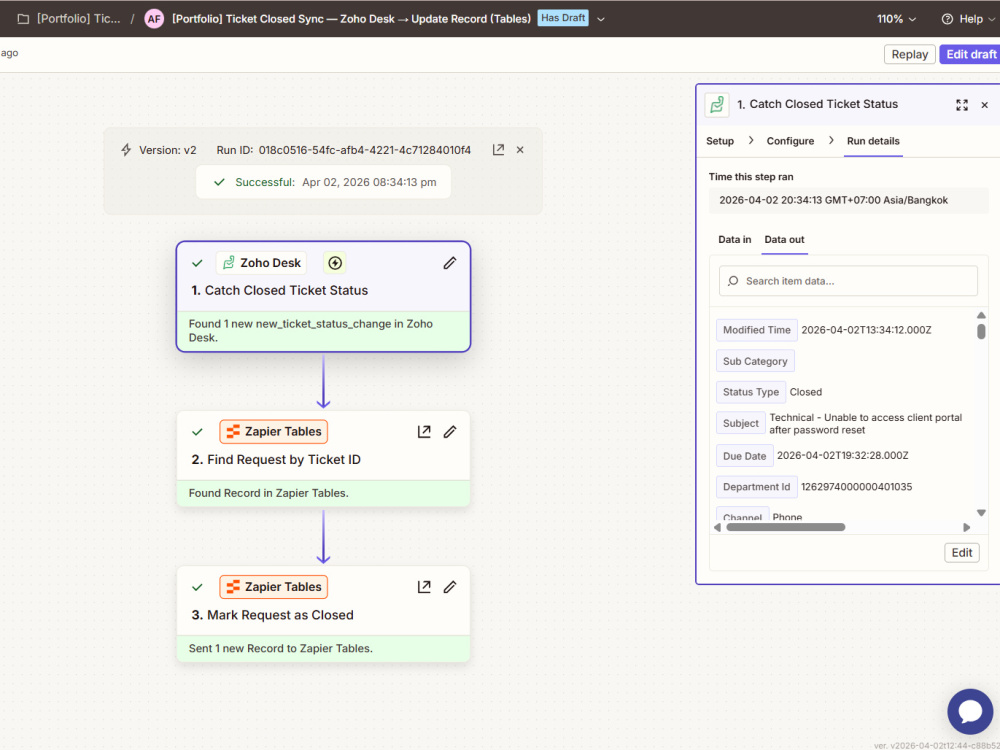Click step 3 green success checkmark
1000x750 pixels.
197,587
